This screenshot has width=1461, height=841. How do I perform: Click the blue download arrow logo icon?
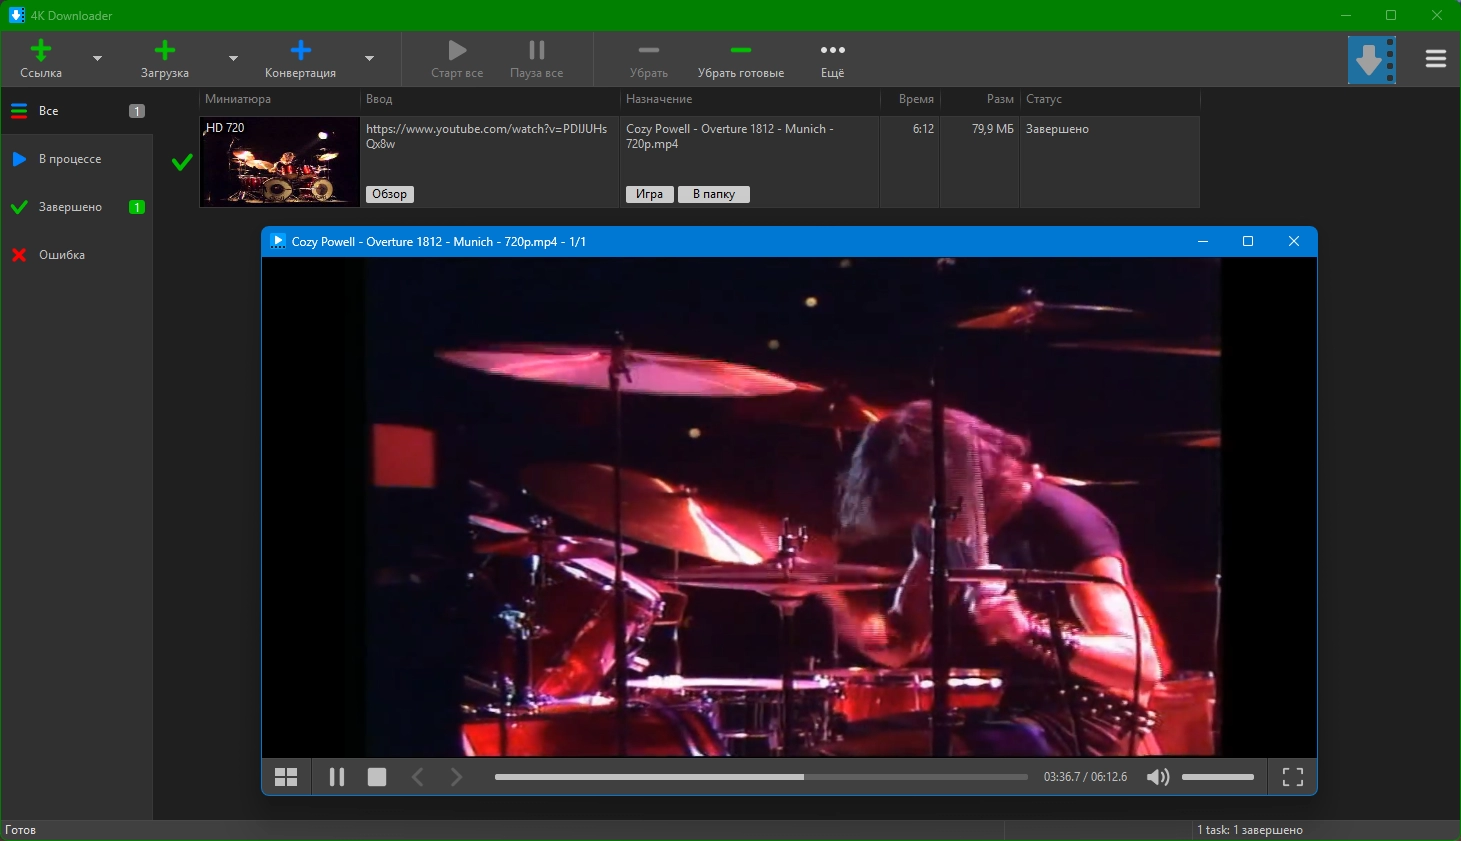1370,60
